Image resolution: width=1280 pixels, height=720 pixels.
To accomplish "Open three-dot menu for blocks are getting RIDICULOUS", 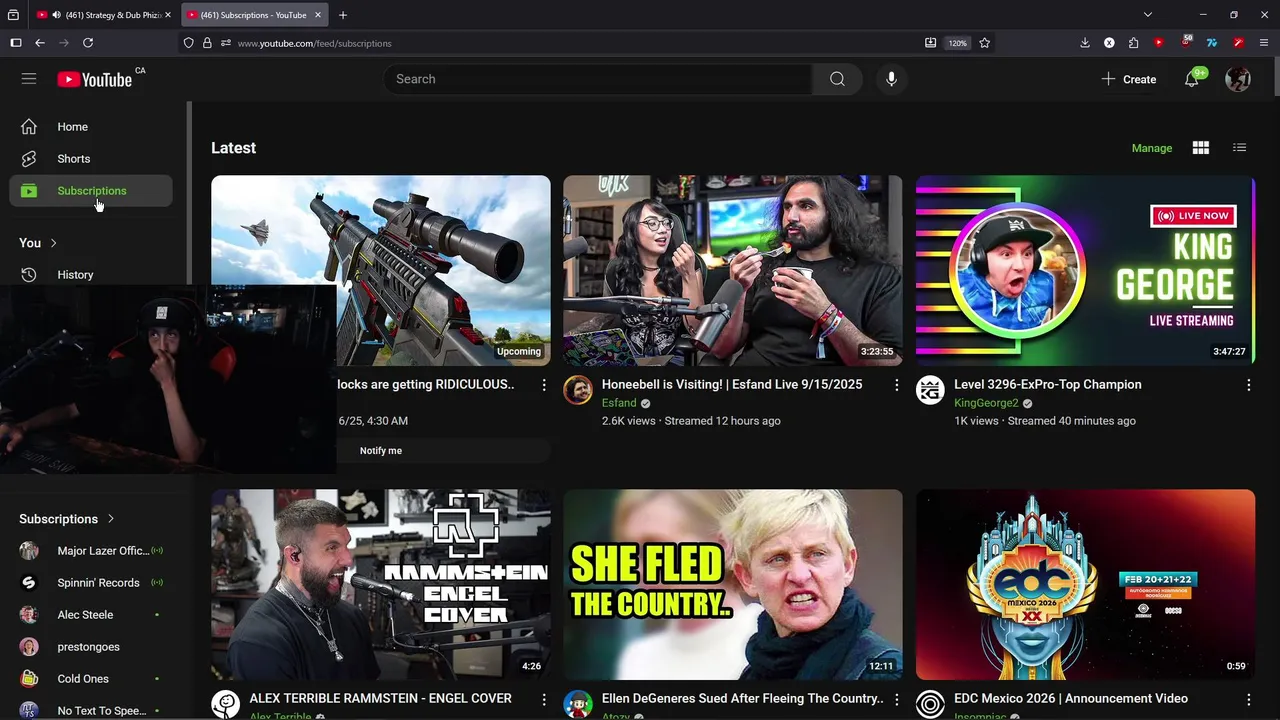I will (x=544, y=385).
